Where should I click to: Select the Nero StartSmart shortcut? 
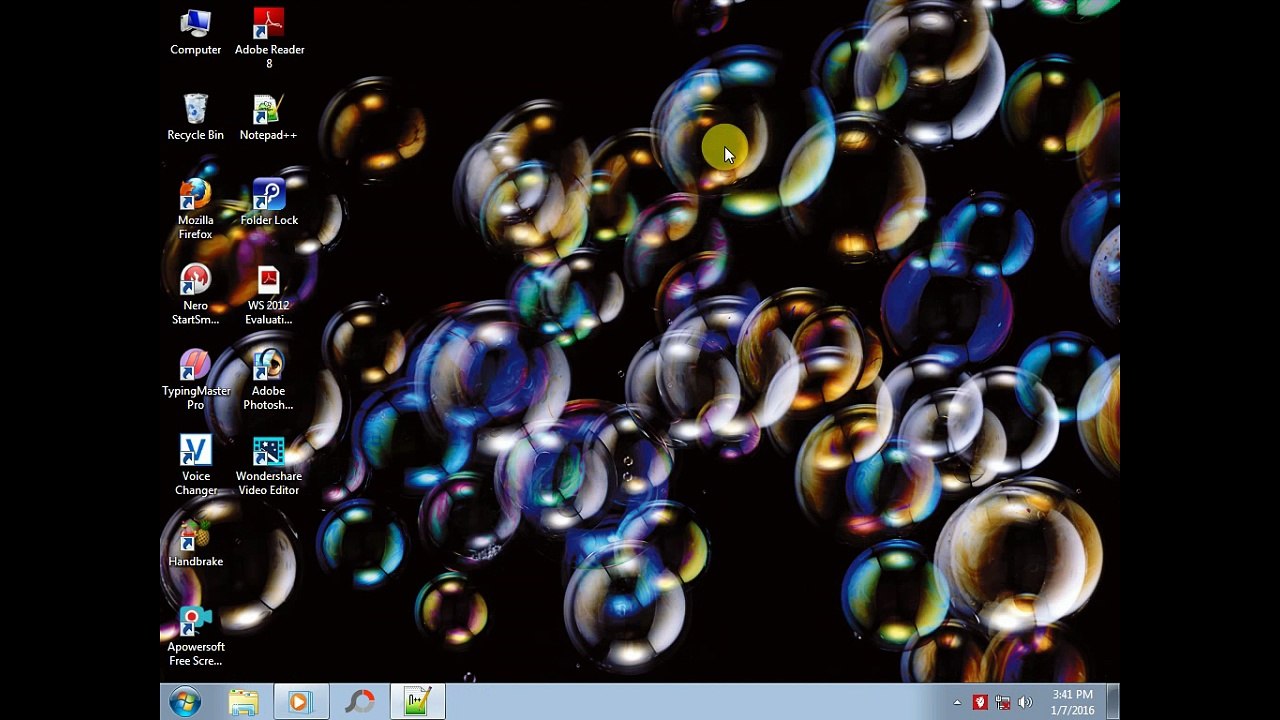[x=195, y=294]
